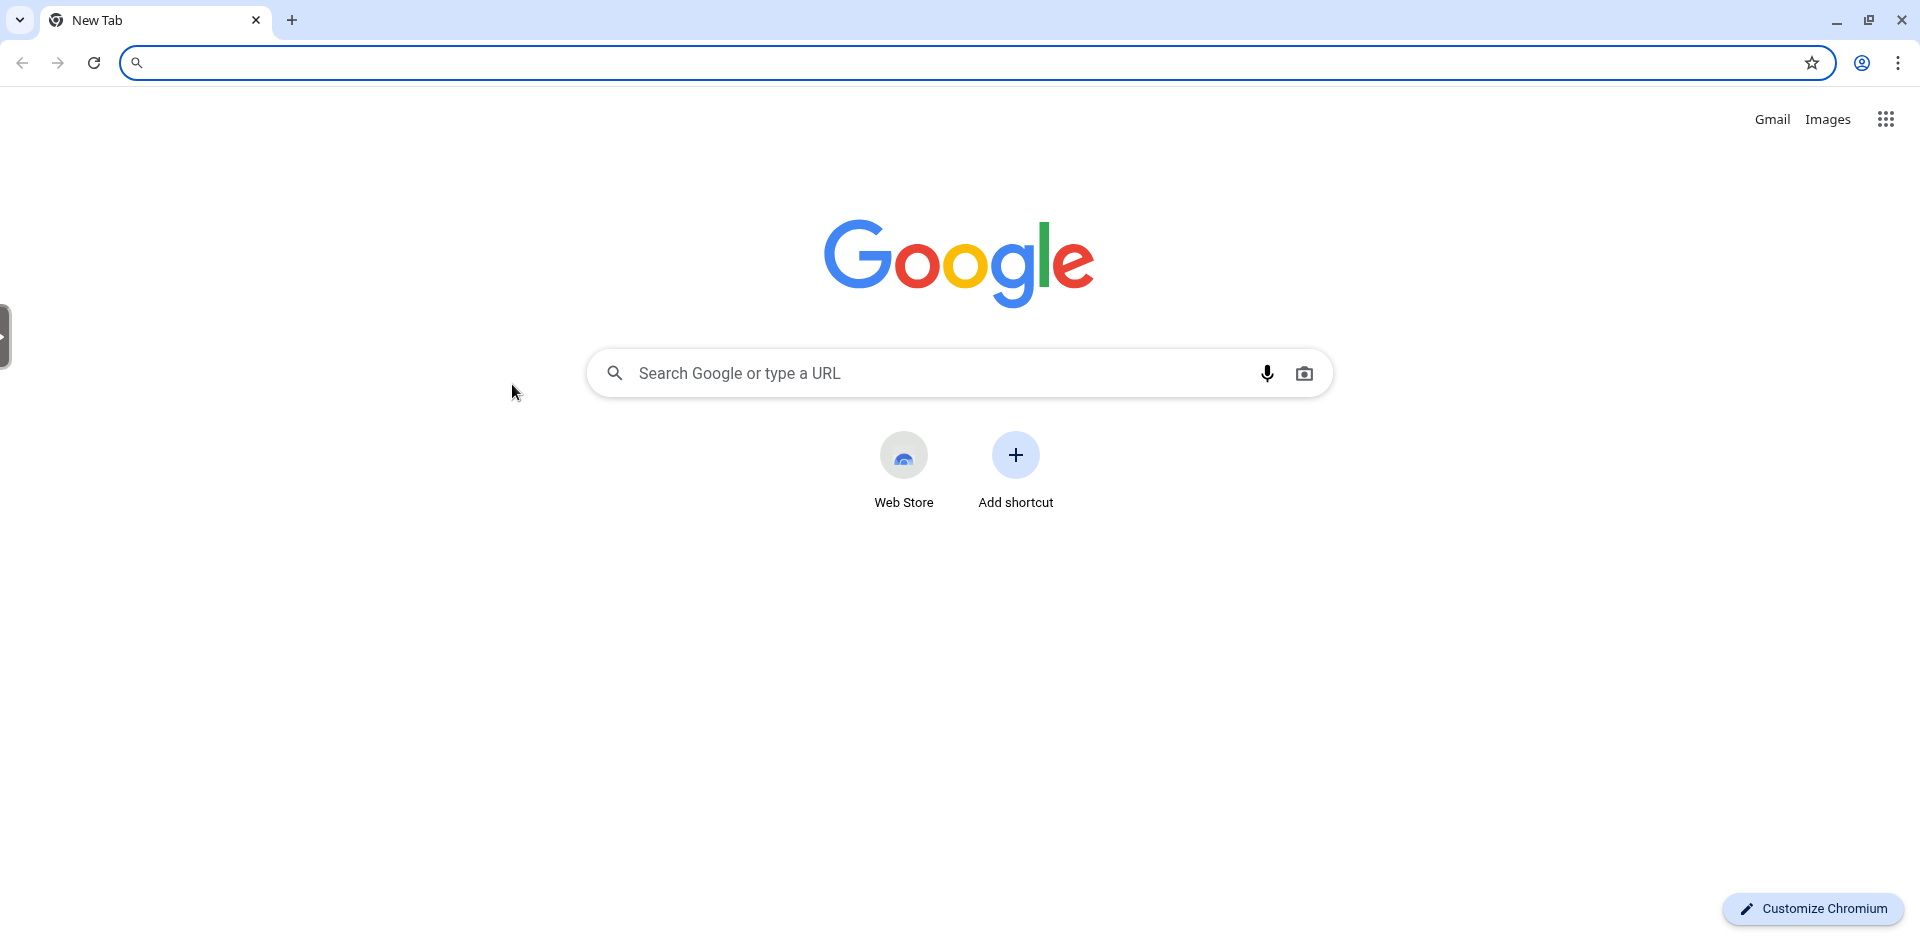Click the Google logo image
Image resolution: width=1920 pixels, height=941 pixels.
pos(959,263)
